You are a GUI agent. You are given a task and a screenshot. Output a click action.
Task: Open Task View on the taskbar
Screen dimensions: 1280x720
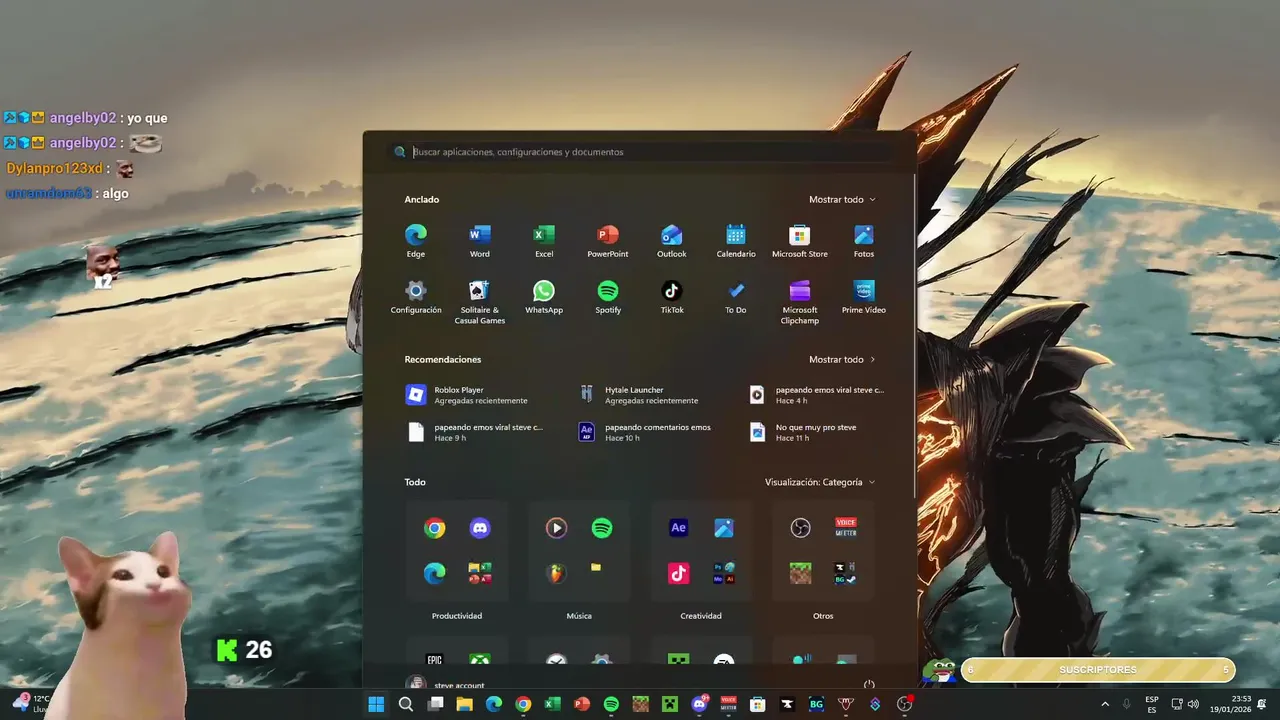click(x=435, y=704)
